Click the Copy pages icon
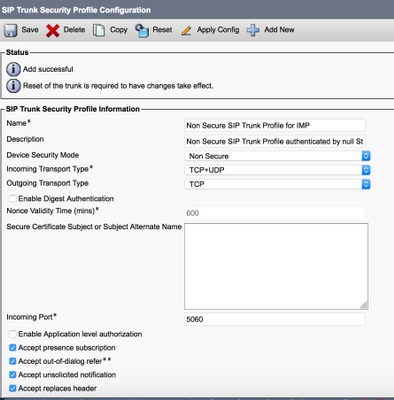Screen dimensions: 394x400 pyautogui.click(x=99, y=30)
